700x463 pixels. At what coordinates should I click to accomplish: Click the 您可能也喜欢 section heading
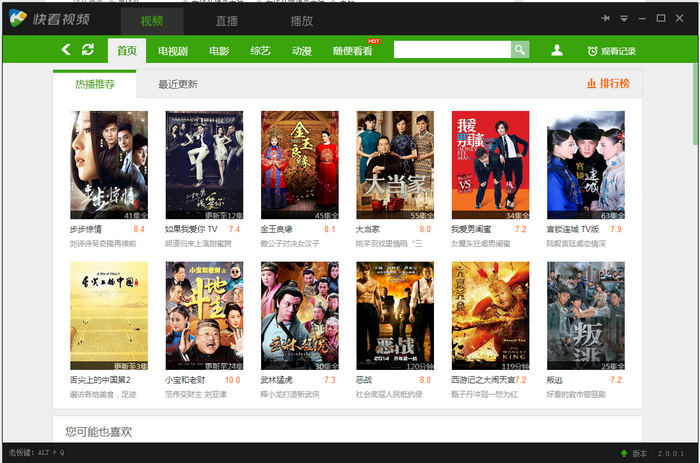99,432
